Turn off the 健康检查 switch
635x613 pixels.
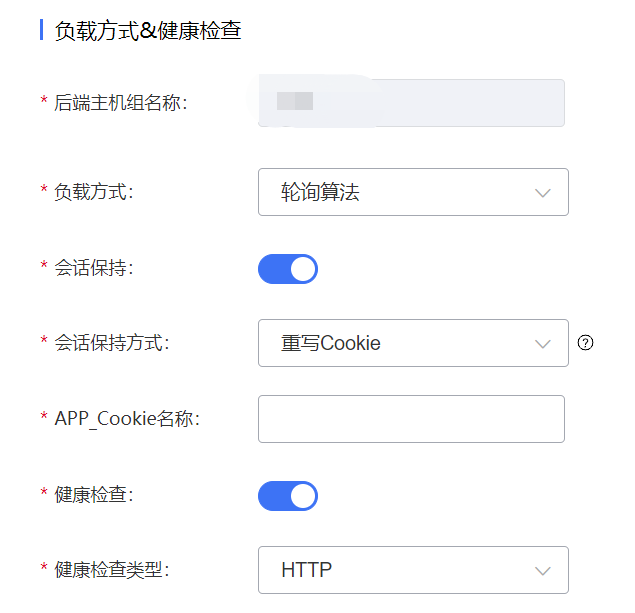[x=288, y=495]
